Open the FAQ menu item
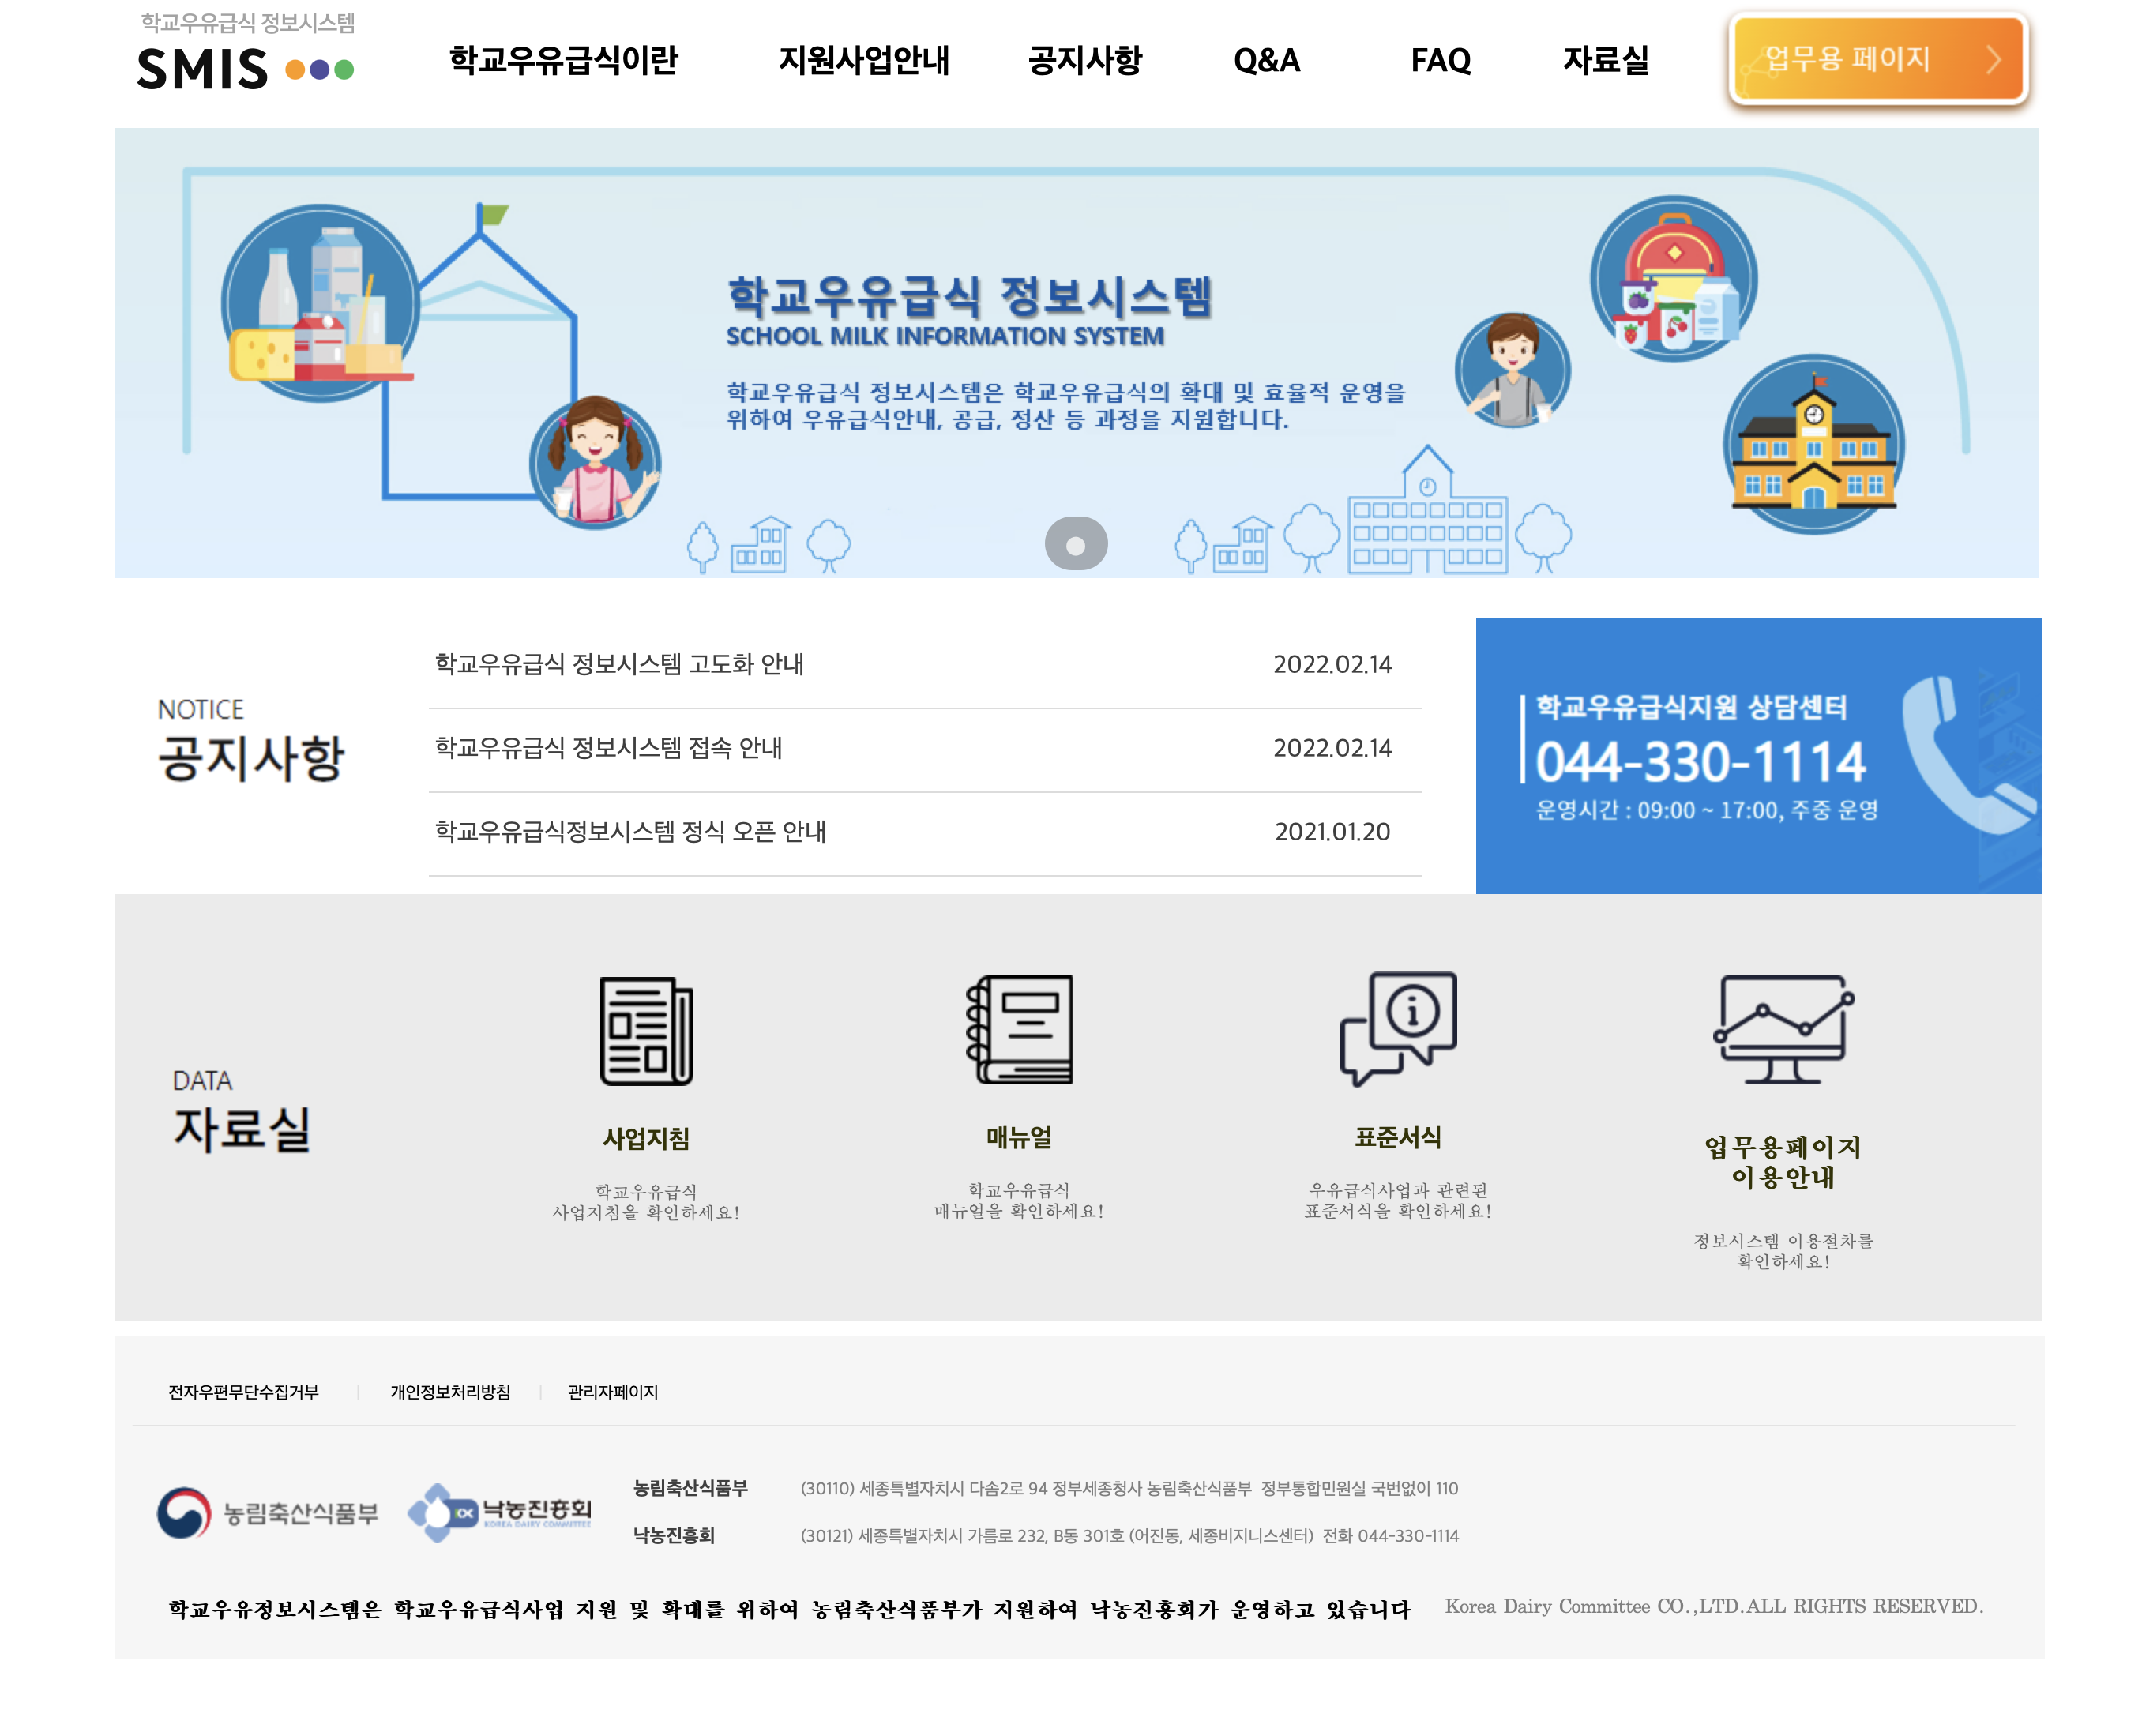This screenshot has height=1736, width=2142. [1440, 62]
